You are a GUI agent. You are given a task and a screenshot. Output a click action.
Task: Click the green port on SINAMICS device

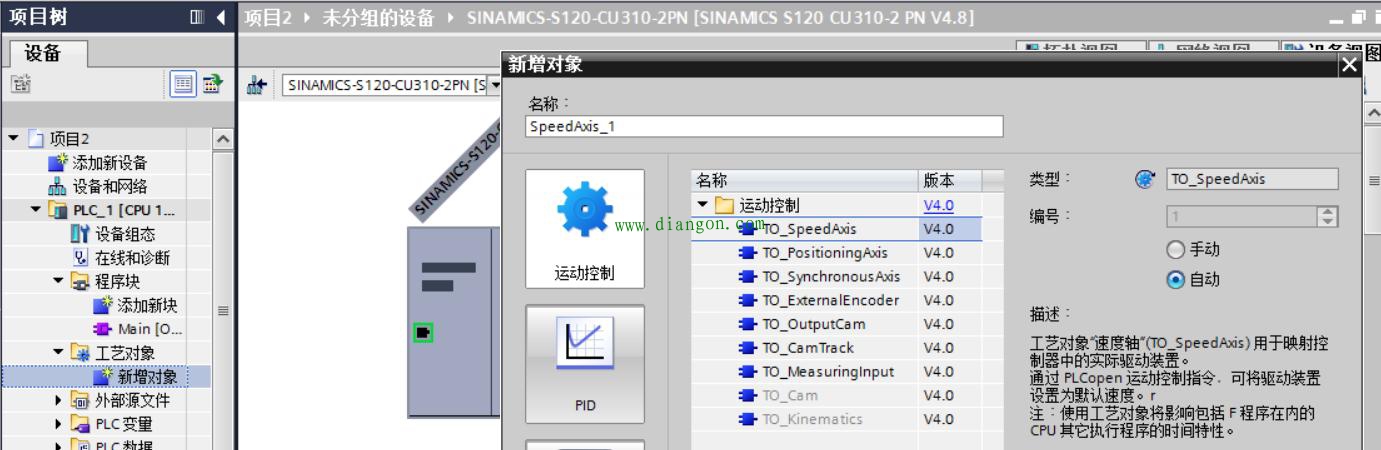[x=422, y=332]
